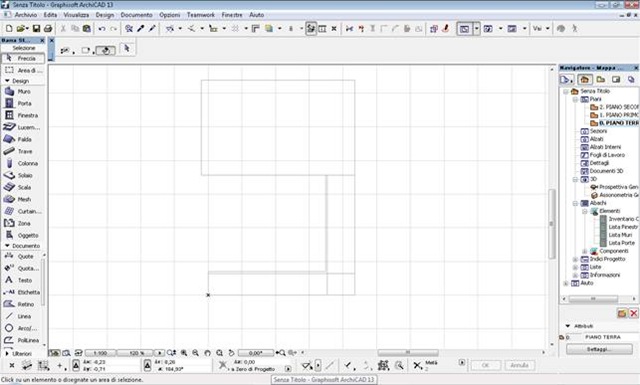The width and height of the screenshot is (640, 385).
Task: Collapse the Documento toolbox section
Action: click(x=7, y=246)
